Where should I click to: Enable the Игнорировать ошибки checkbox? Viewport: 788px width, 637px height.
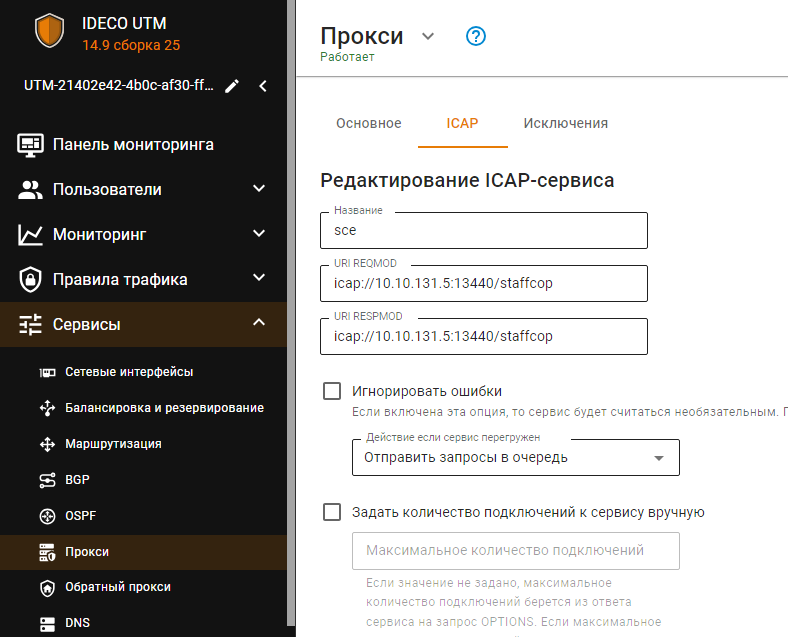[332, 391]
